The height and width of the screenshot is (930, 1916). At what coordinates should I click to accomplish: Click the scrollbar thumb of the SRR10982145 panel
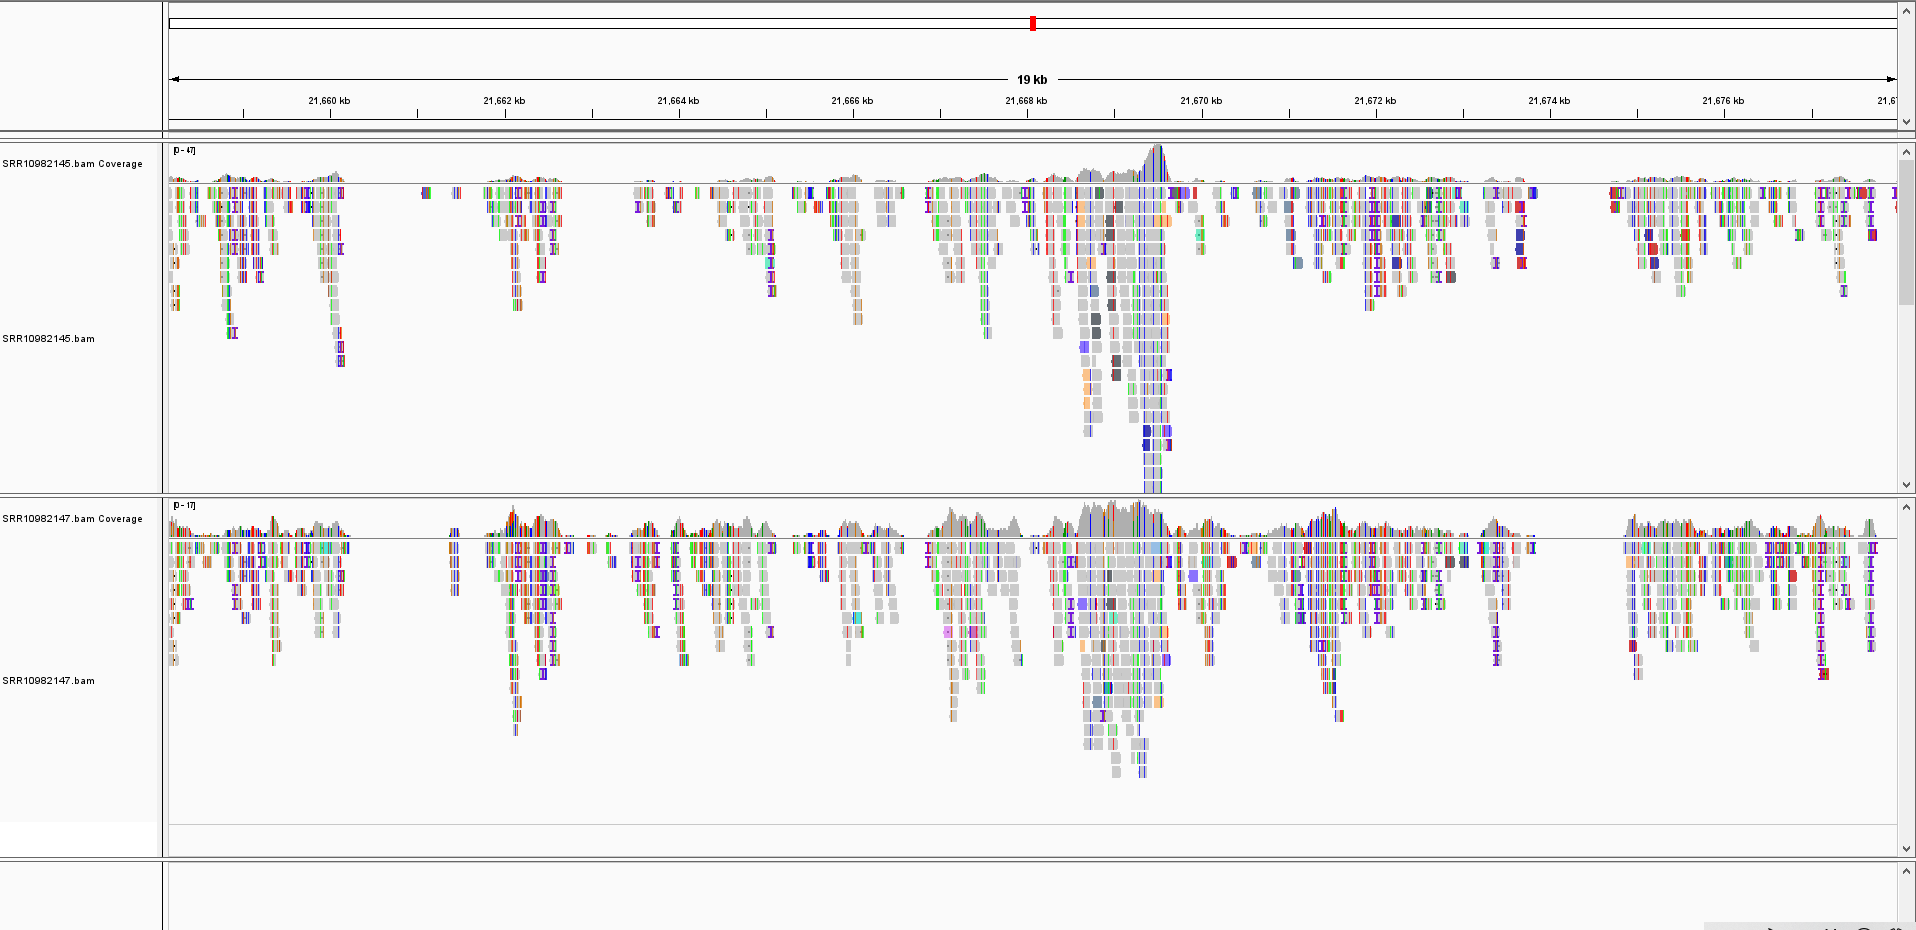tap(1906, 230)
